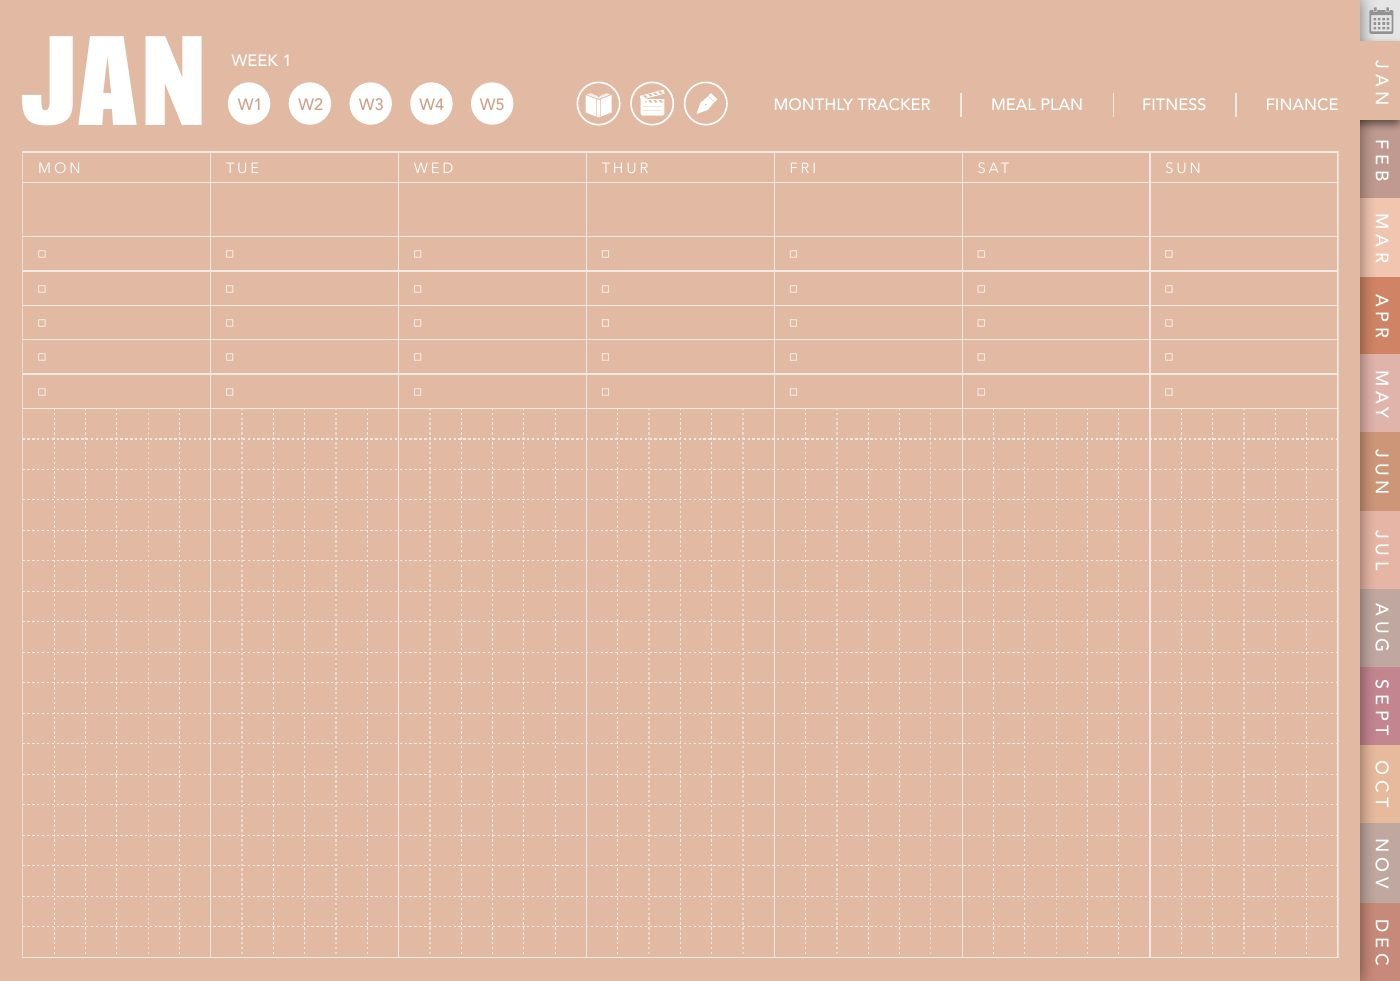Click the large JAN month title

point(113,82)
